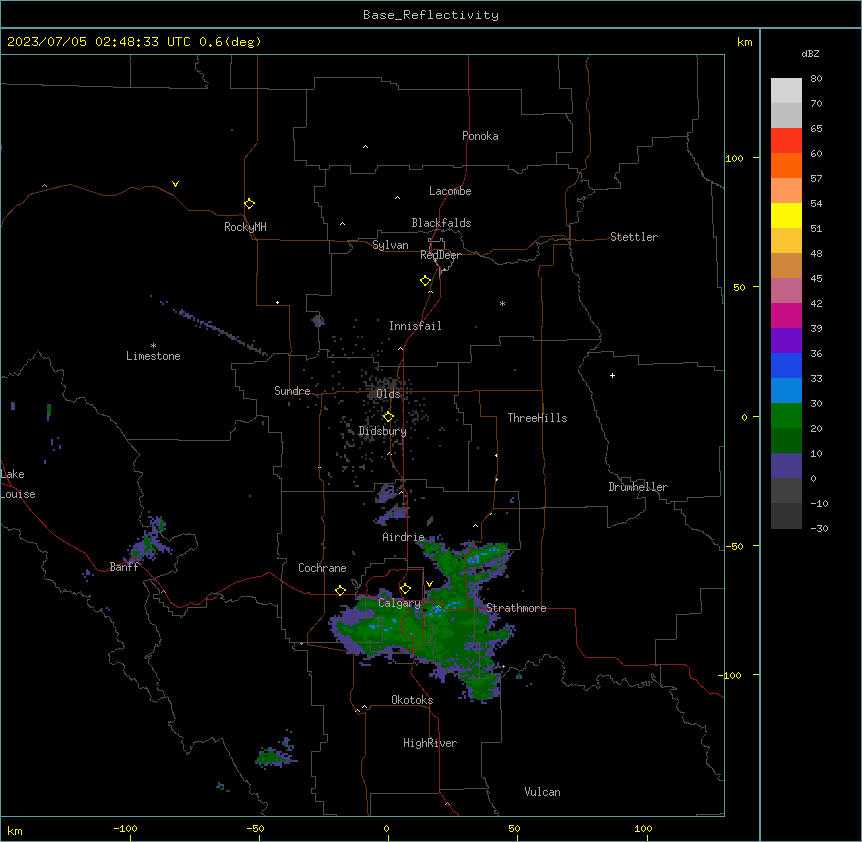Click the white plus marker north of Drumheller
862x842 pixels.
[x=612, y=375]
